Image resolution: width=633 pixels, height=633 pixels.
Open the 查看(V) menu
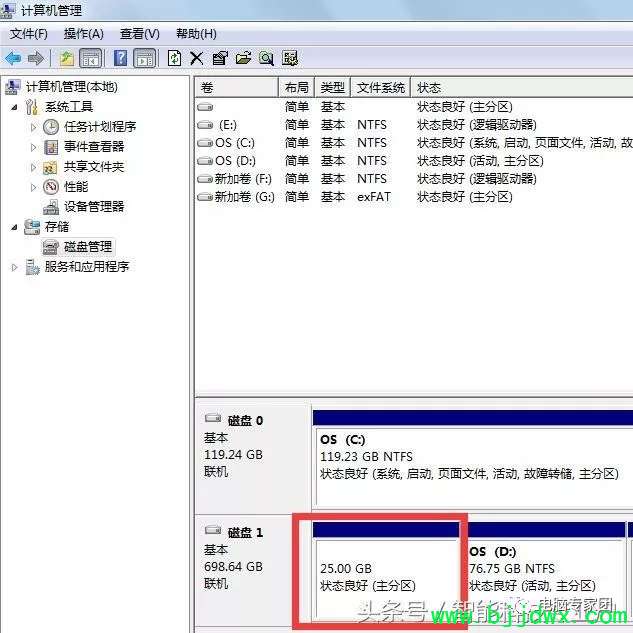pyautogui.click(x=140, y=34)
